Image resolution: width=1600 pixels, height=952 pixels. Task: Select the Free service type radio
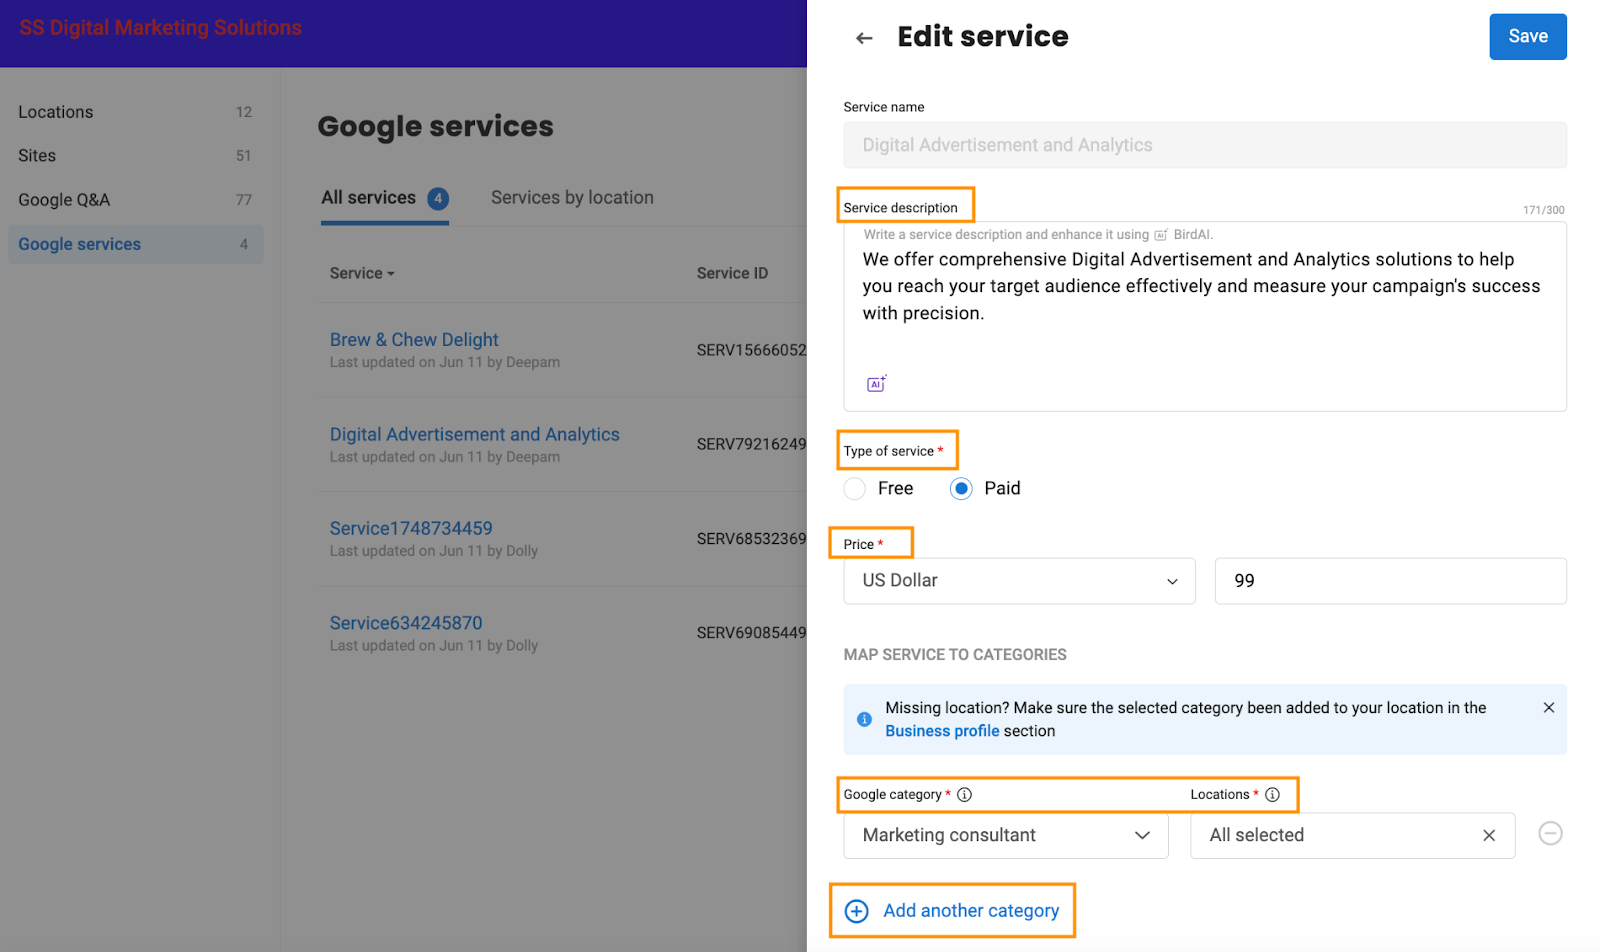(x=854, y=489)
